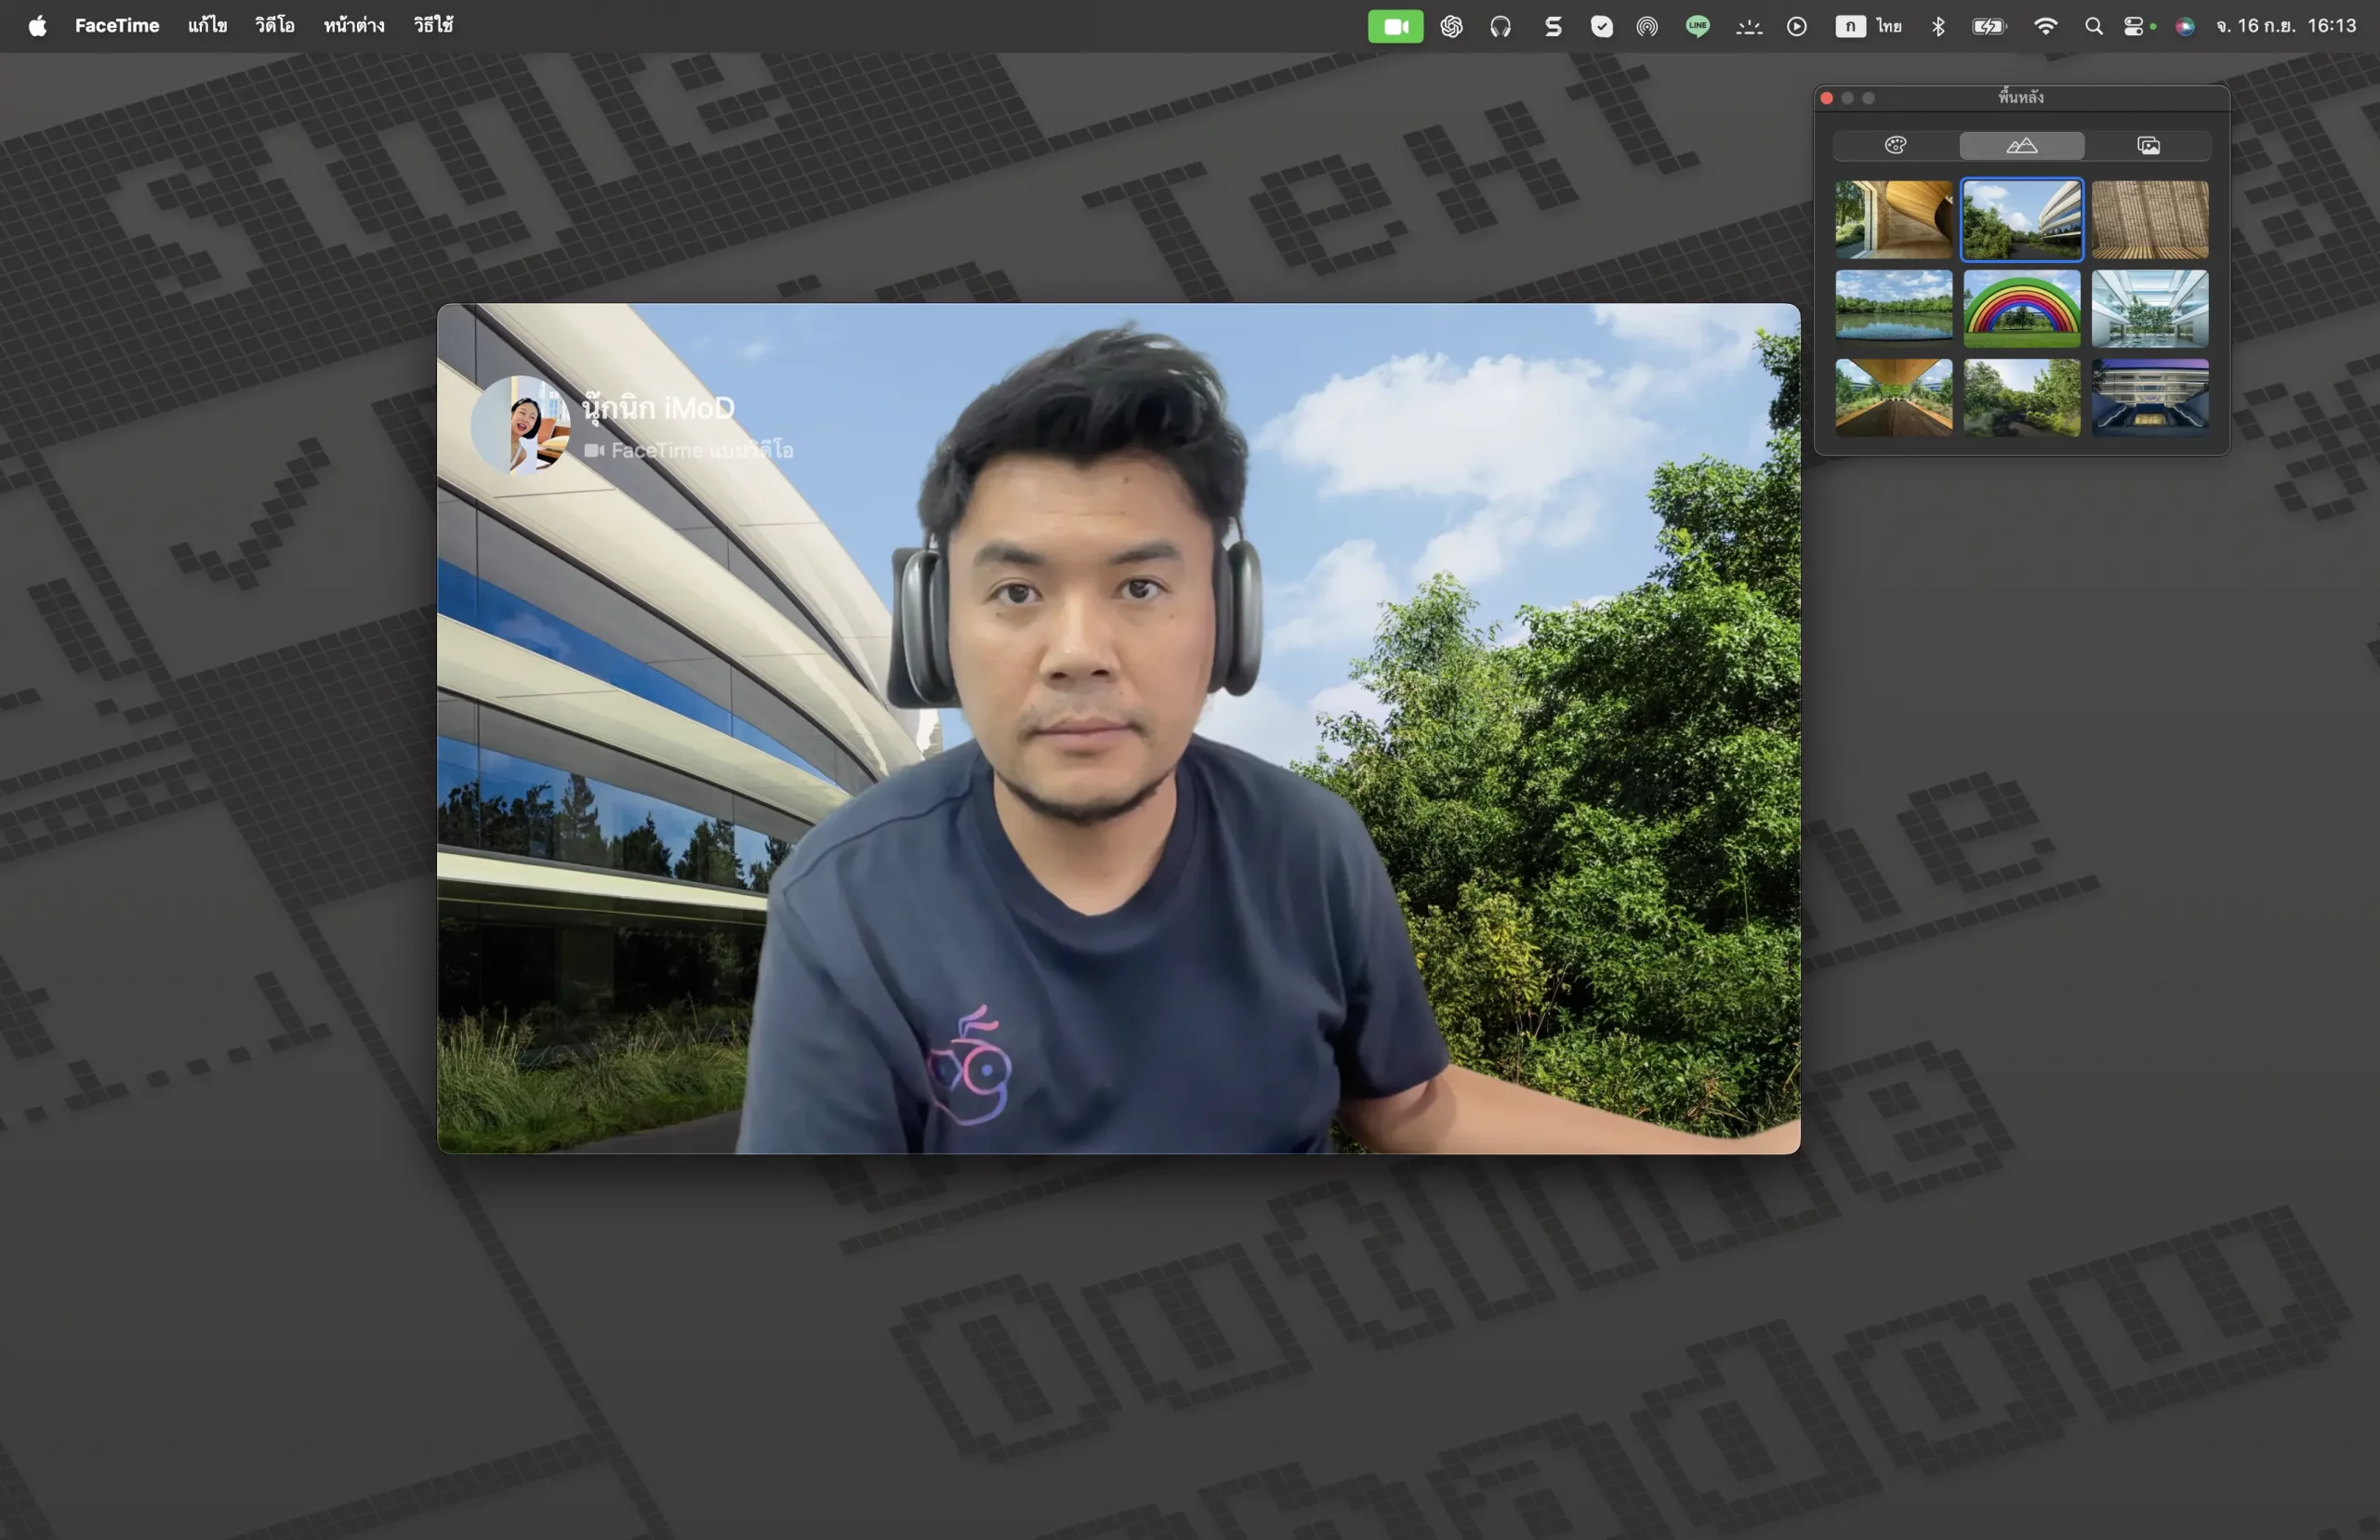Open the green FaceTime video menu bar icon
The width and height of the screenshot is (2380, 1540).
click(1395, 26)
